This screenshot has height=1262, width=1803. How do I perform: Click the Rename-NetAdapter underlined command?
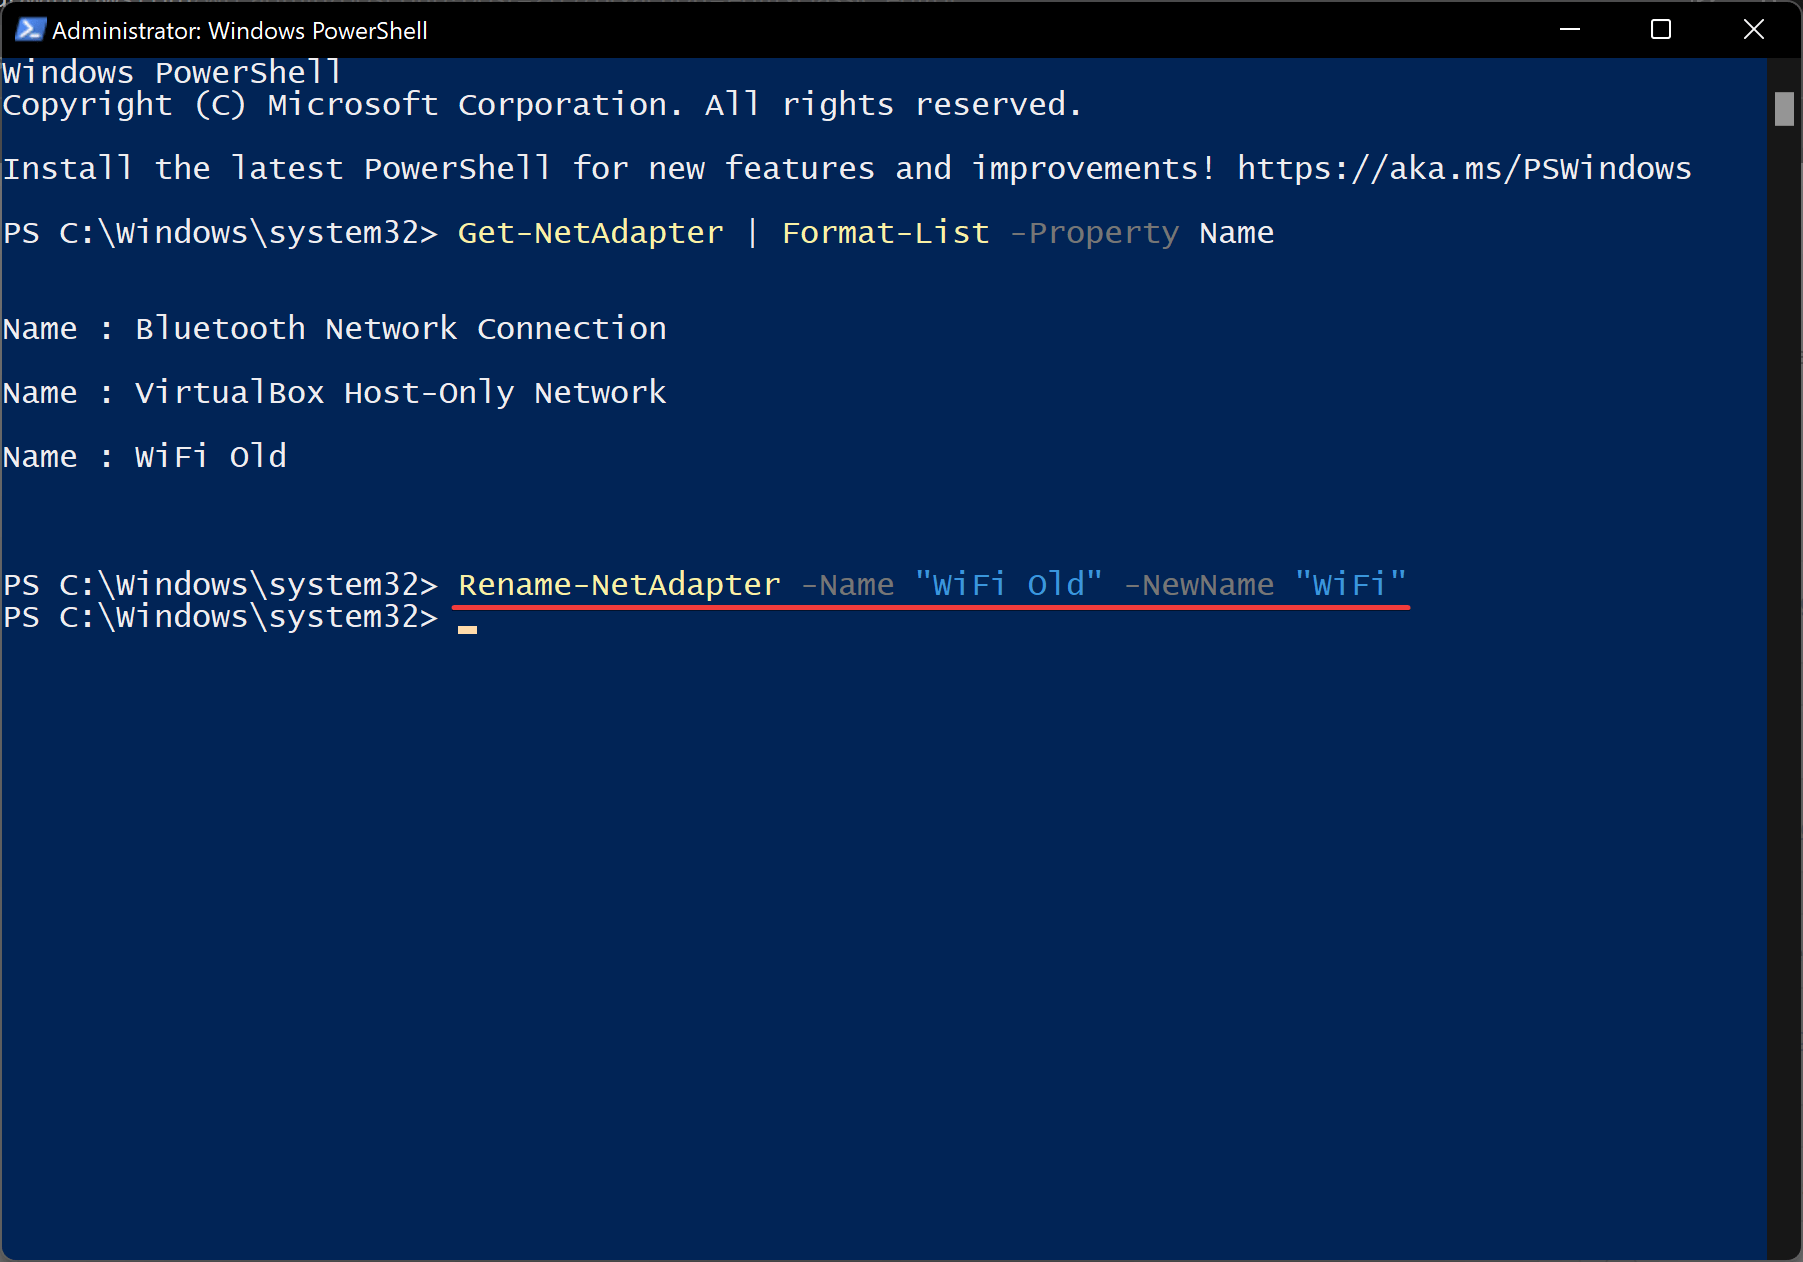618,584
